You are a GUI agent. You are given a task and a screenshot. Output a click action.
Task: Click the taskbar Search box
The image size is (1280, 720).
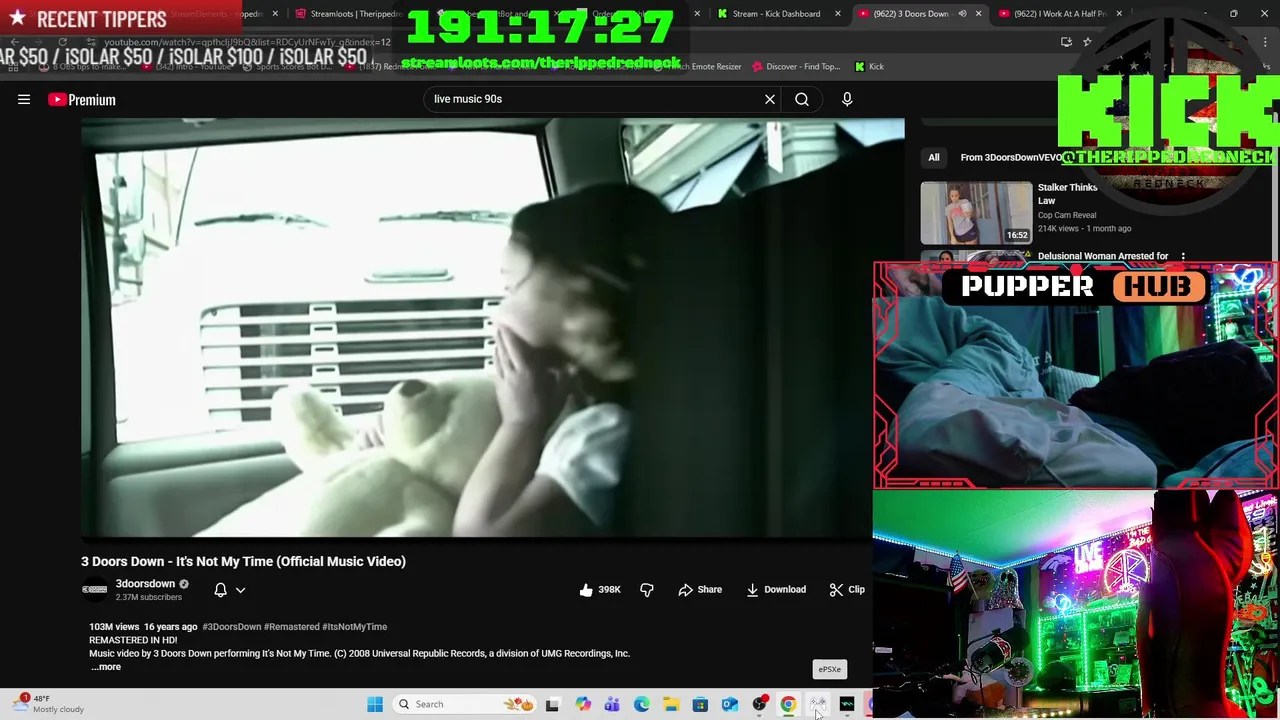[x=463, y=704]
